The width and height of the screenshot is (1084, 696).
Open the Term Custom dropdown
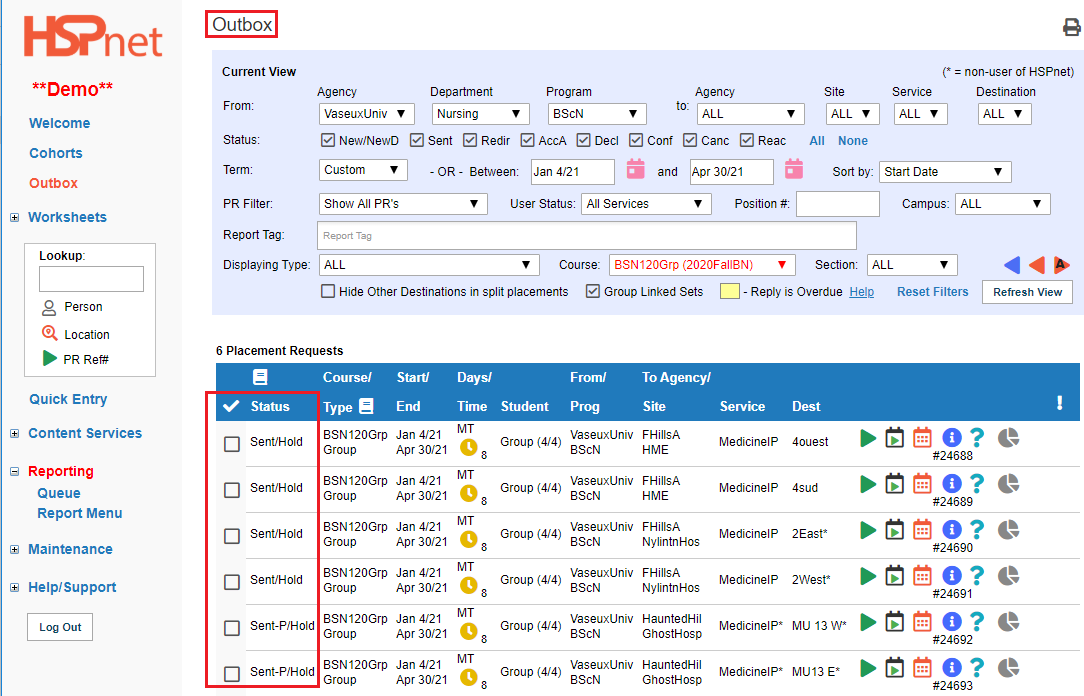pos(363,170)
